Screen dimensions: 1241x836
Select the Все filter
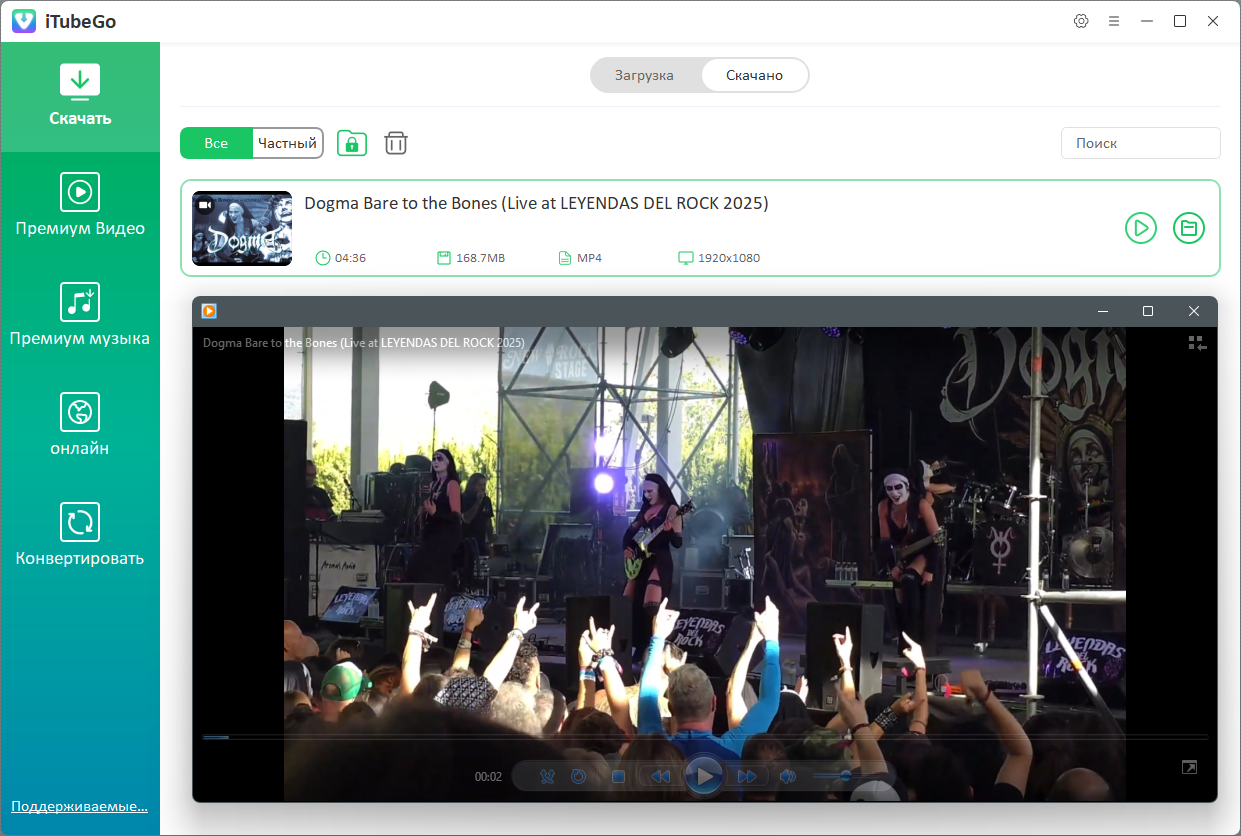click(216, 143)
